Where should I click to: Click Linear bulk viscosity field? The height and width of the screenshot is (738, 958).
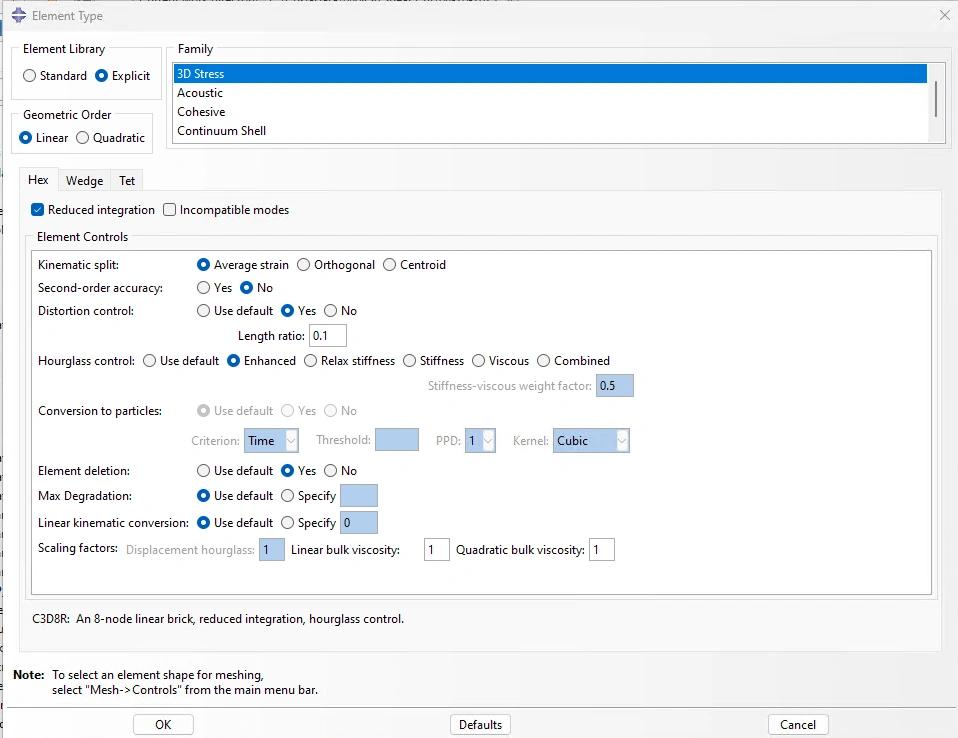coord(437,550)
